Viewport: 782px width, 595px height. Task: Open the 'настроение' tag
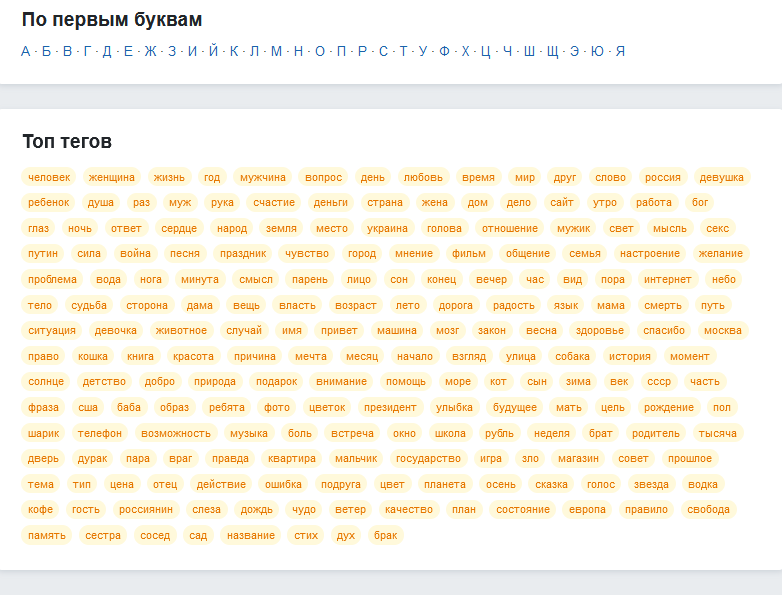[650, 253]
